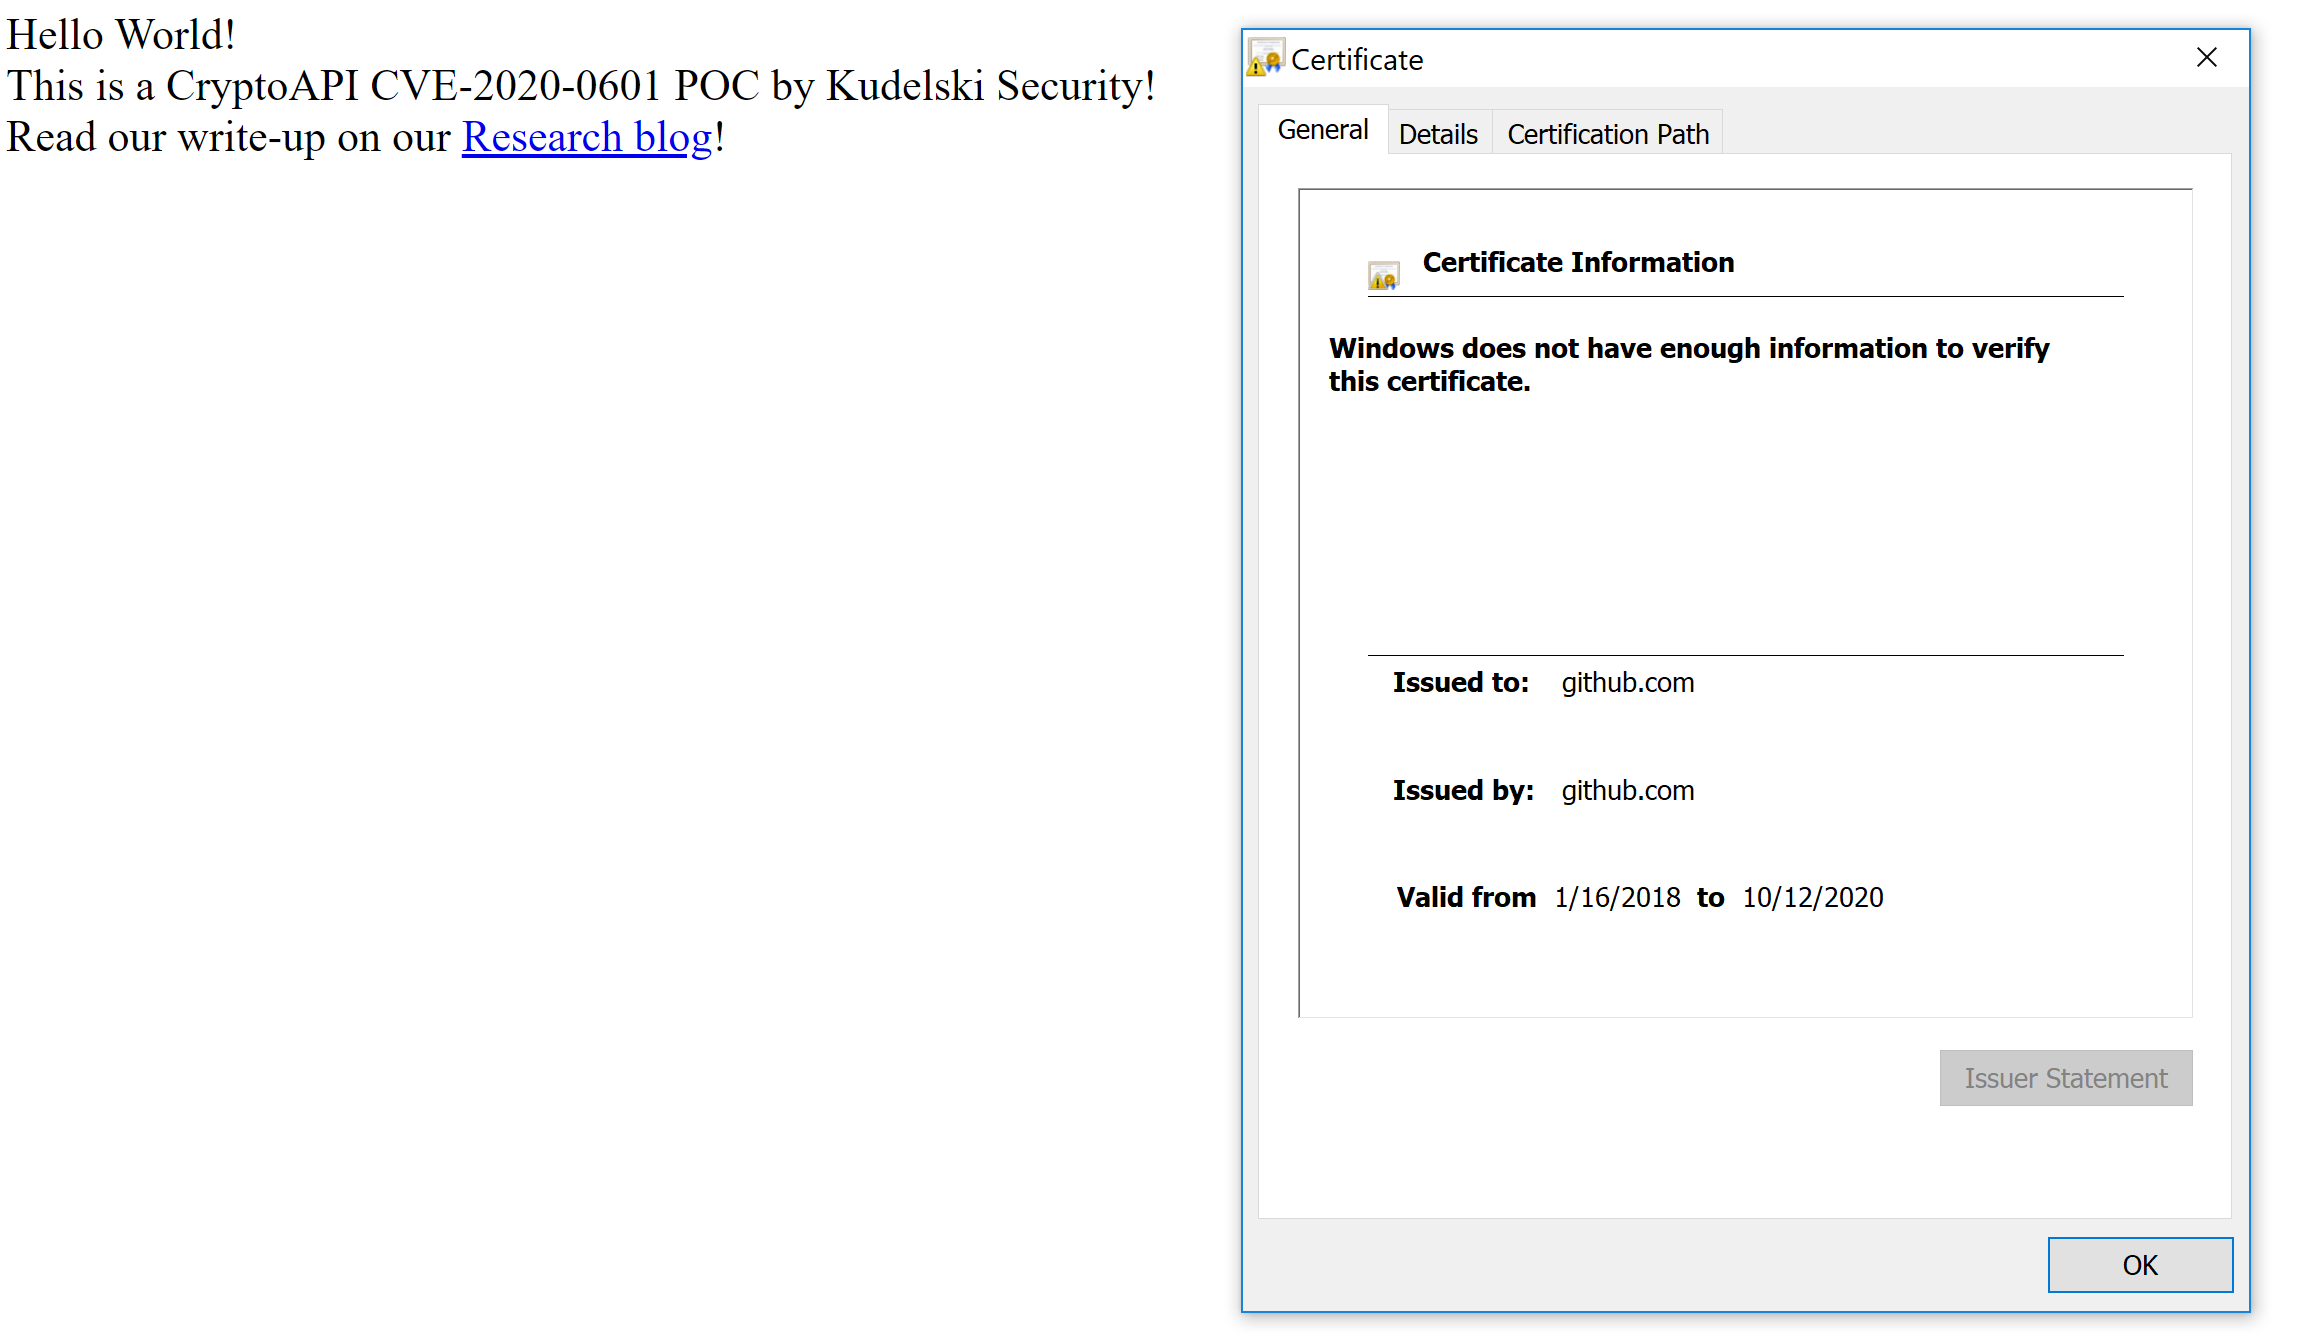The width and height of the screenshot is (2305, 1340).
Task: Switch to the General tab
Action: coord(1323,130)
